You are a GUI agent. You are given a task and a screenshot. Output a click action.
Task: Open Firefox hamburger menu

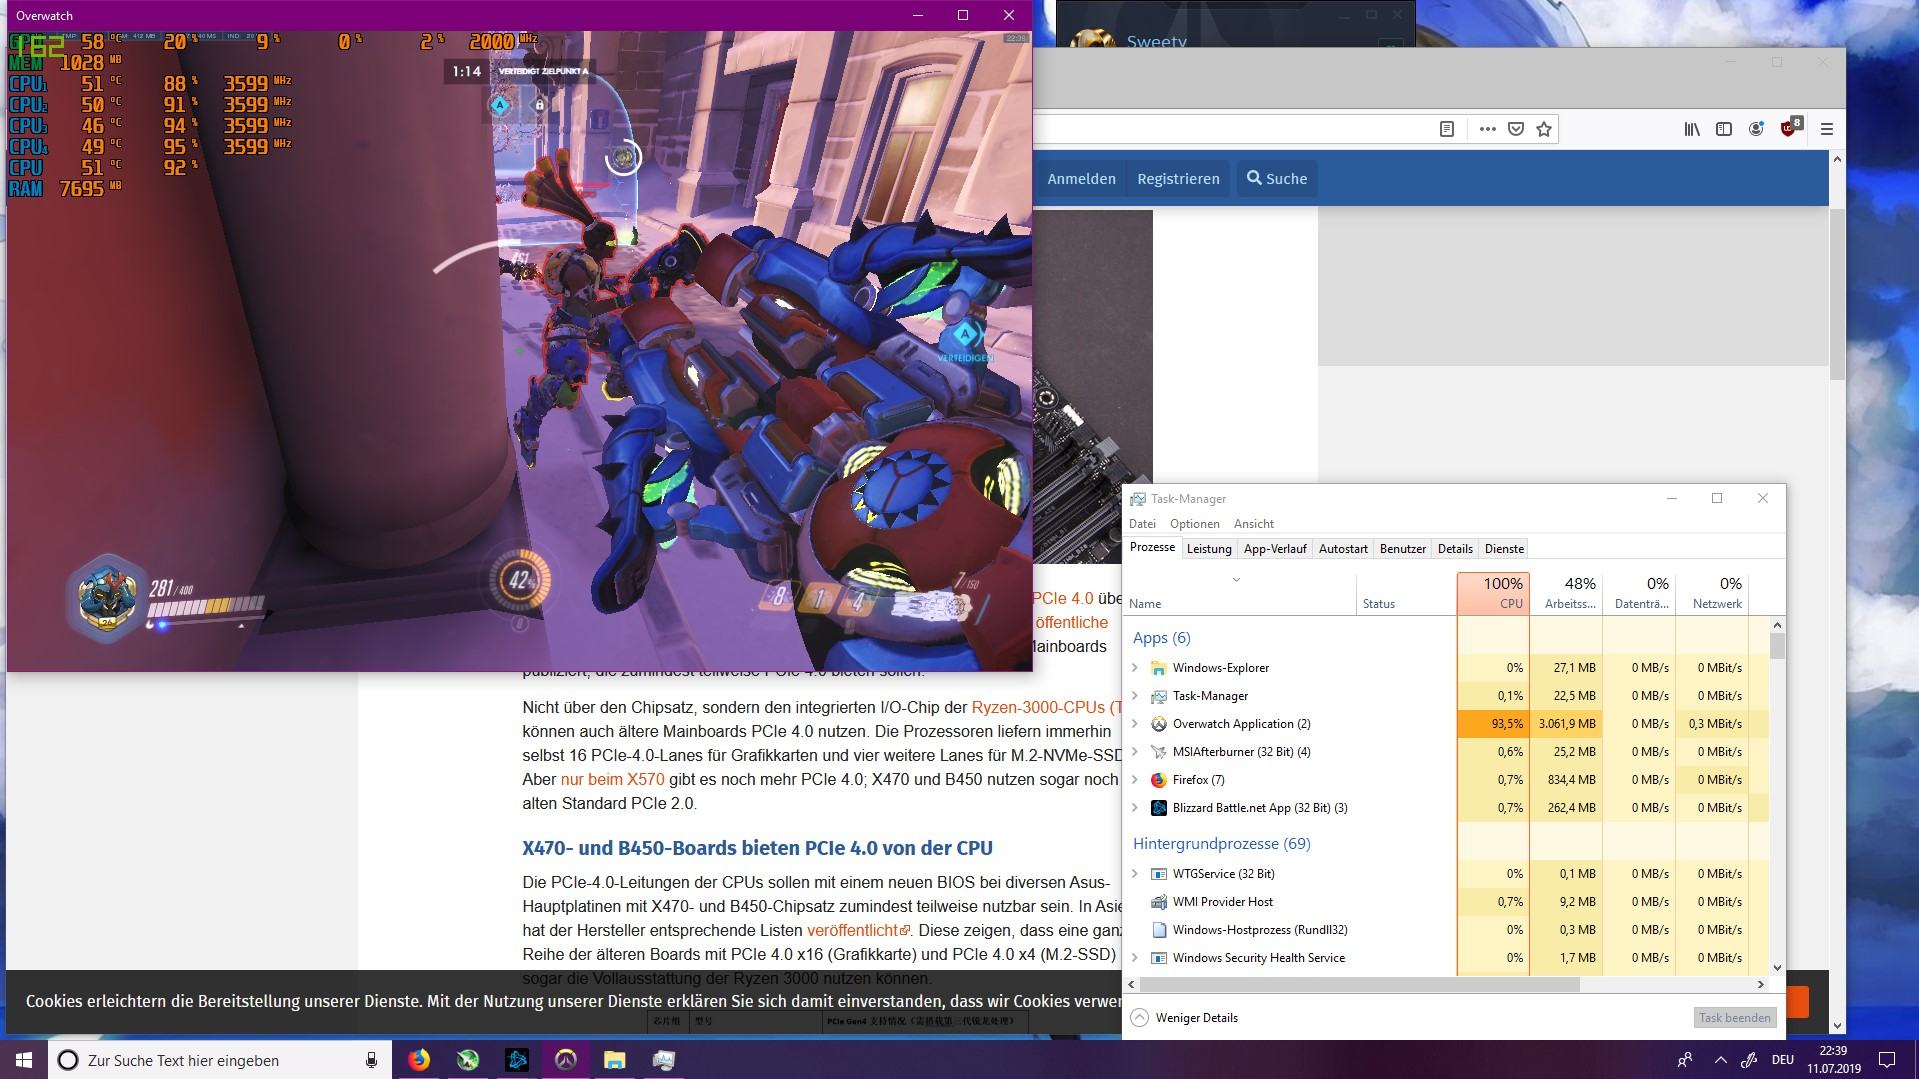tap(1827, 129)
